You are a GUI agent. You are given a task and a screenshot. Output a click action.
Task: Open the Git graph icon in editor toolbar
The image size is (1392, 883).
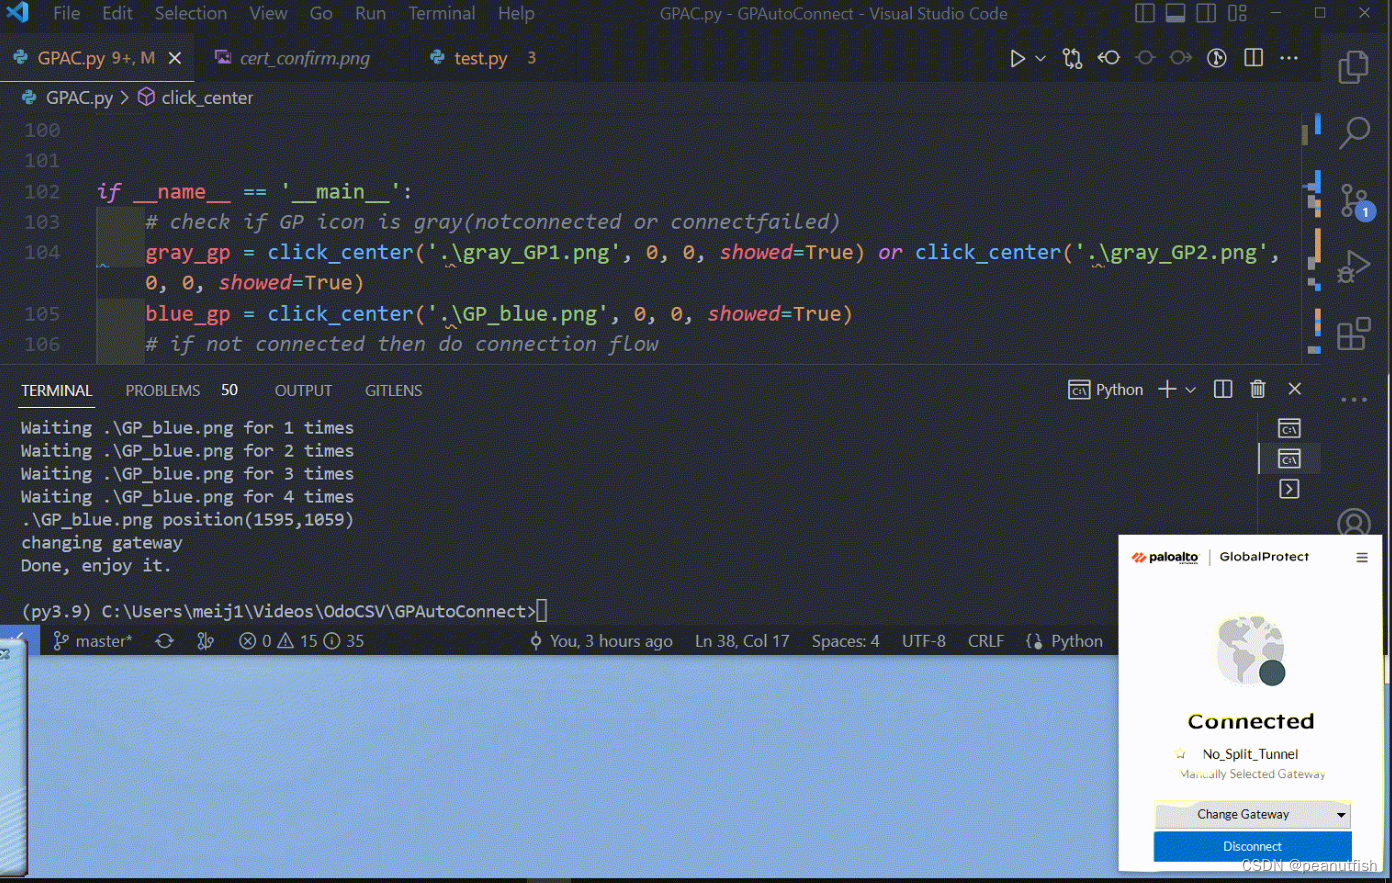1217,58
